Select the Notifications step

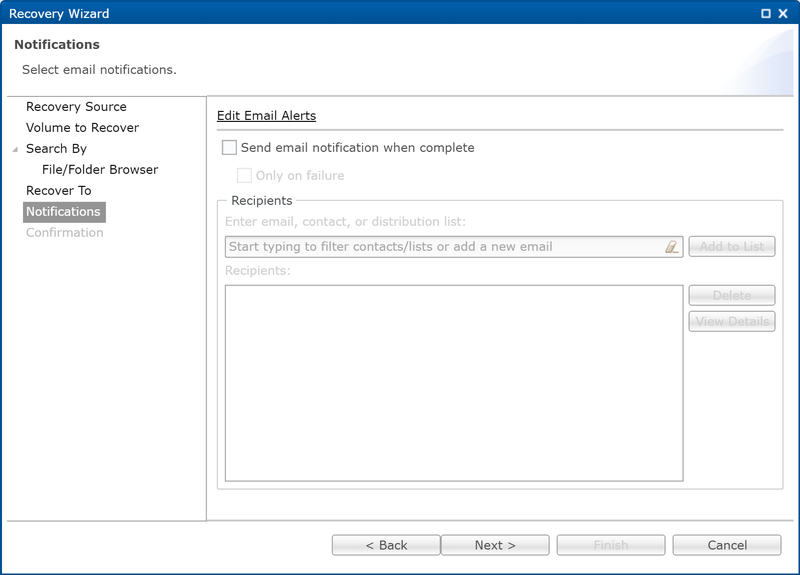tap(64, 212)
